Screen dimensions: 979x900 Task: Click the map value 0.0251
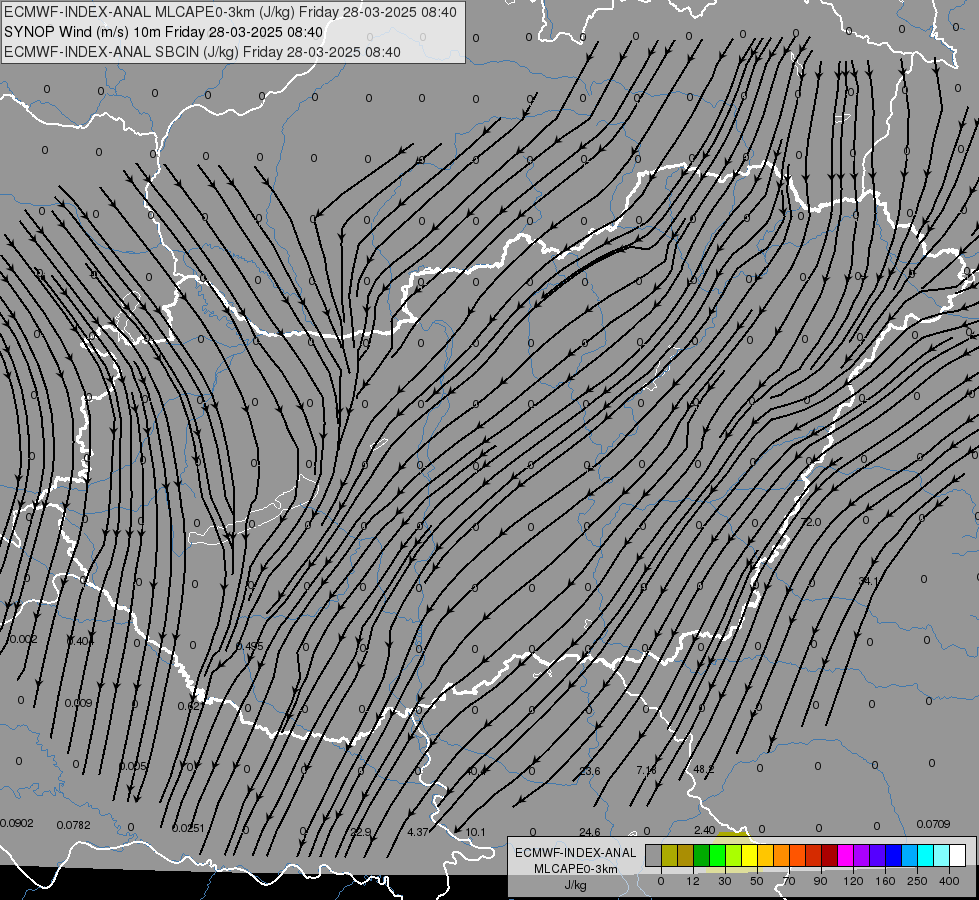pos(188,828)
